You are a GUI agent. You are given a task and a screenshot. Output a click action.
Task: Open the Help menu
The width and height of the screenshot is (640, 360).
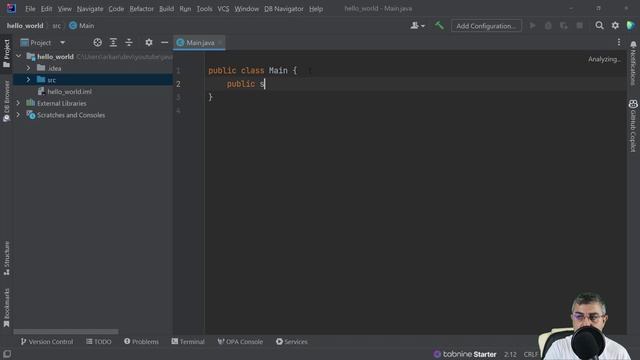point(316,9)
